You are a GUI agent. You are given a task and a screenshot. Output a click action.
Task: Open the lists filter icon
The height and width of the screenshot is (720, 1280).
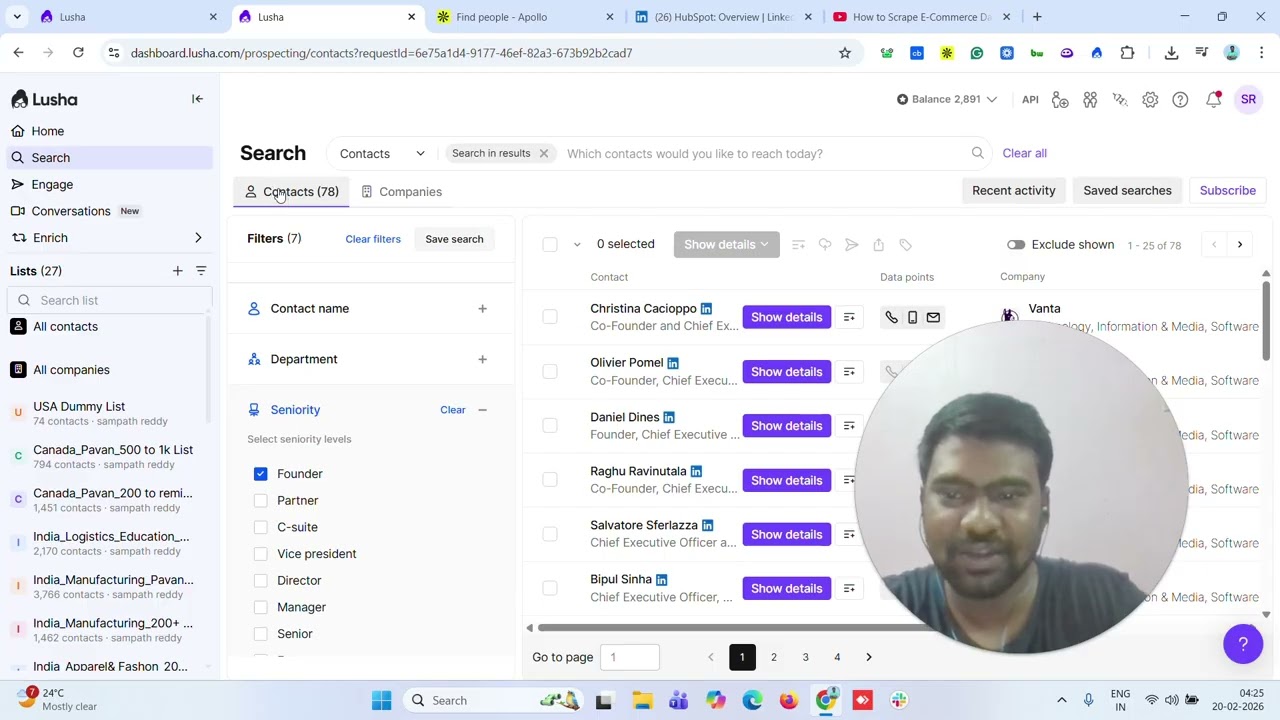pyautogui.click(x=201, y=271)
